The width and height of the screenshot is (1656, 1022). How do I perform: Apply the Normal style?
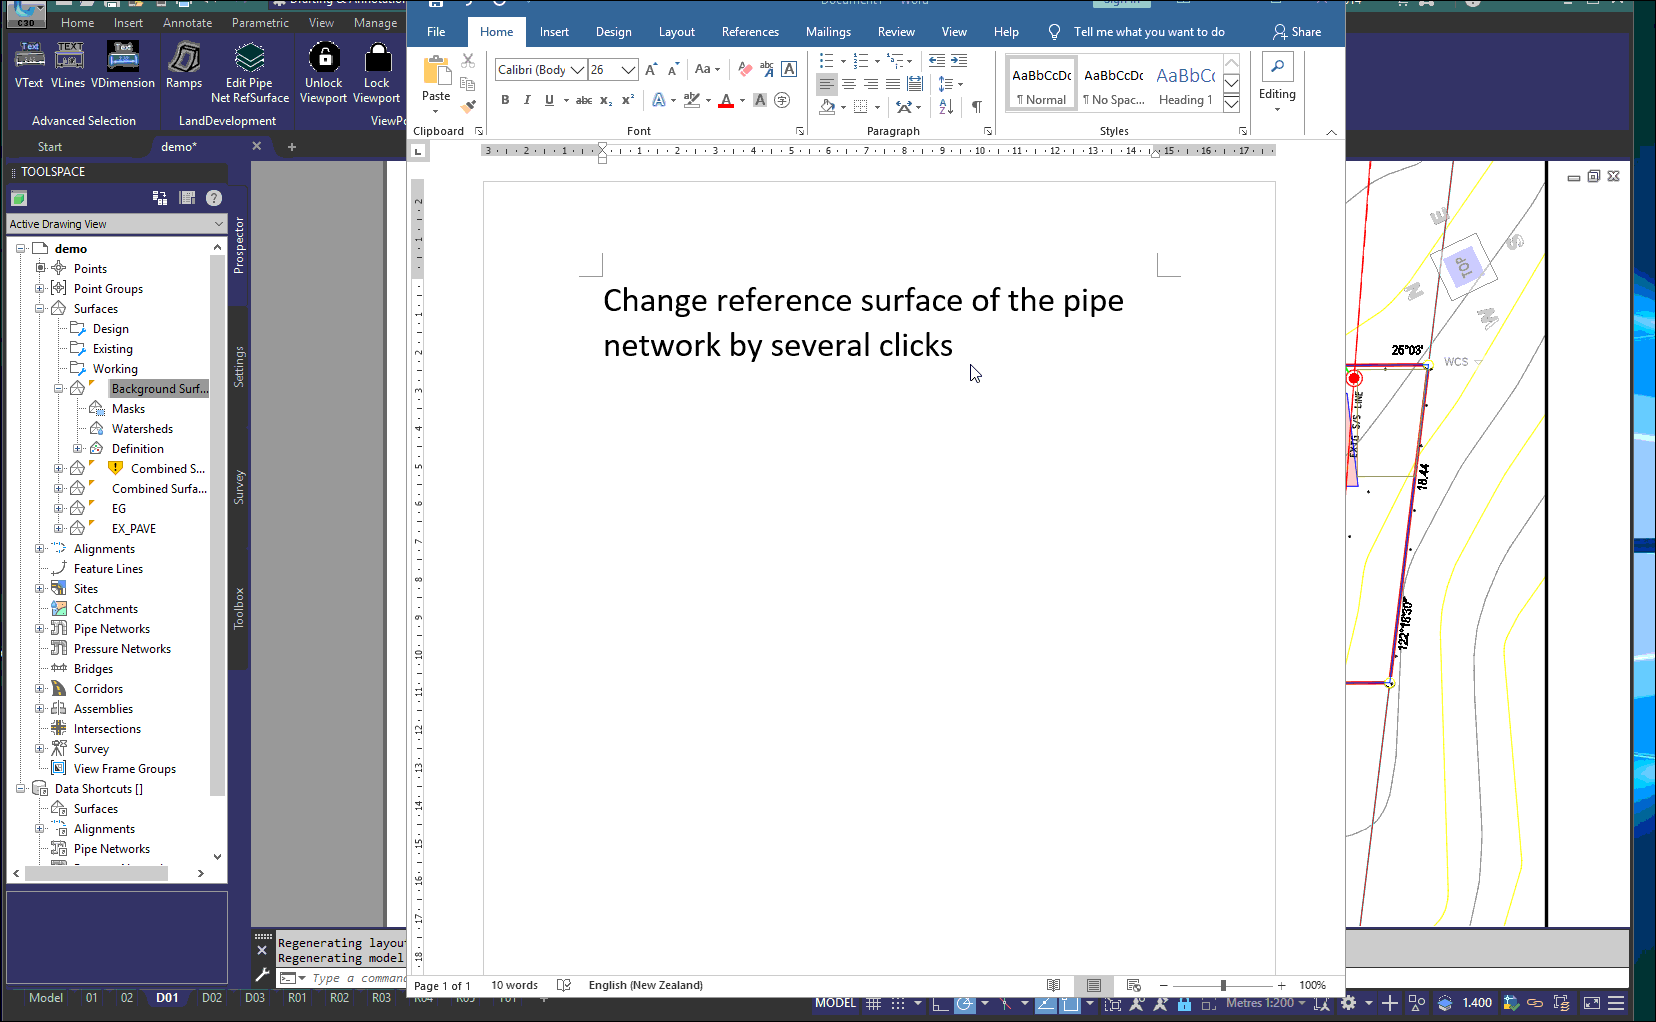[x=1041, y=85]
